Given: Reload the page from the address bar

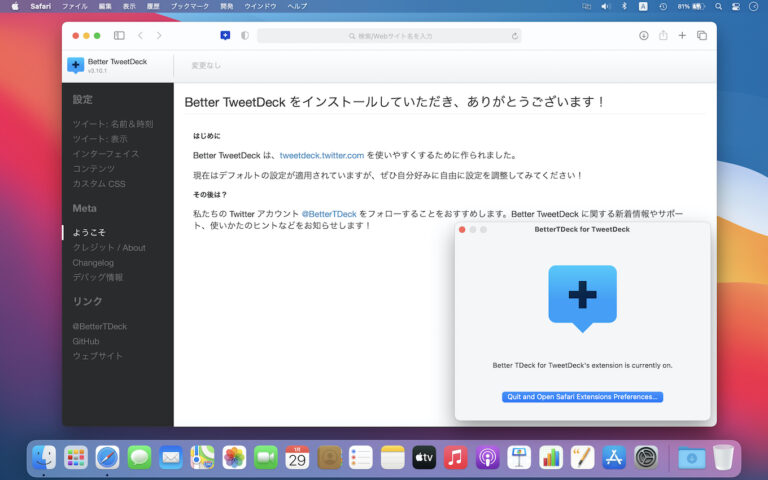Looking at the screenshot, I should 515,36.
